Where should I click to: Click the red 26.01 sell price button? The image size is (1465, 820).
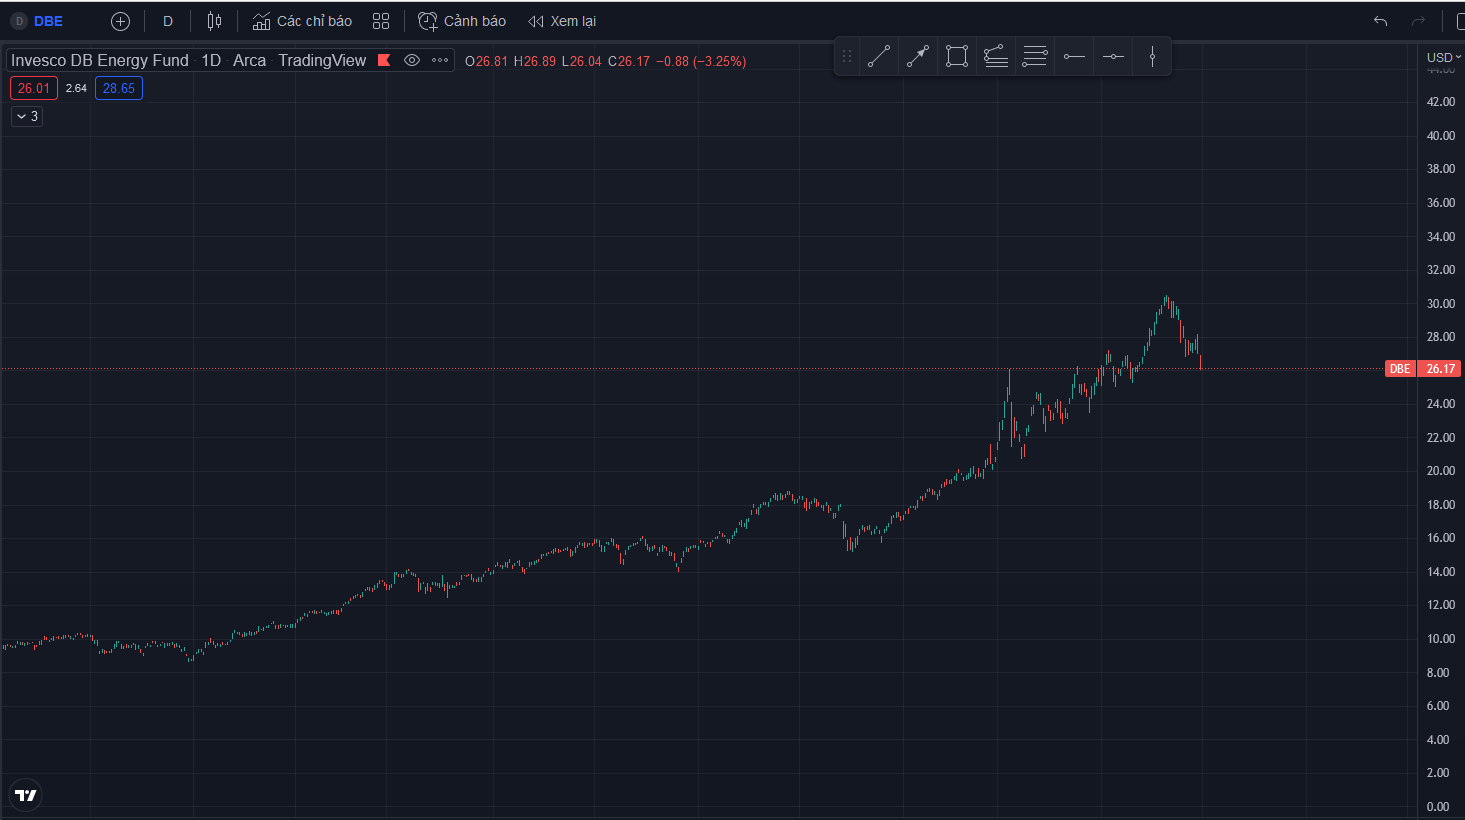coord(34,88)
